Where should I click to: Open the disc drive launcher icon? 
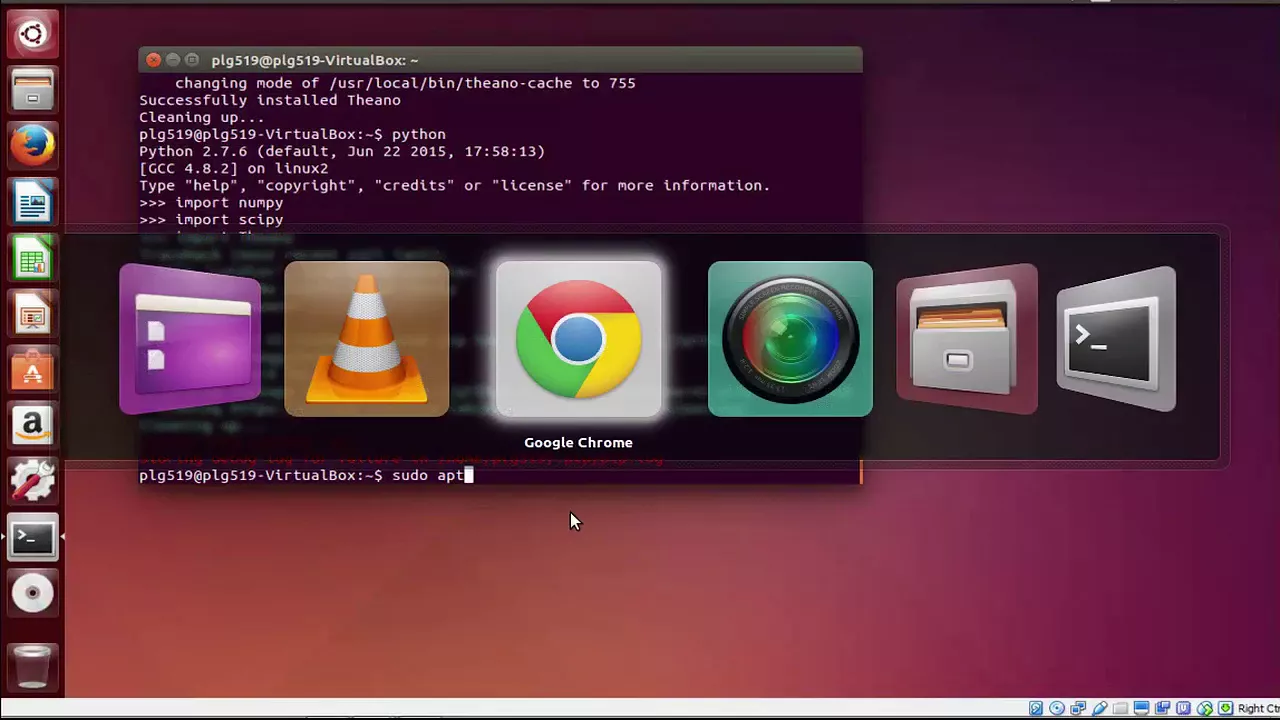32,594
